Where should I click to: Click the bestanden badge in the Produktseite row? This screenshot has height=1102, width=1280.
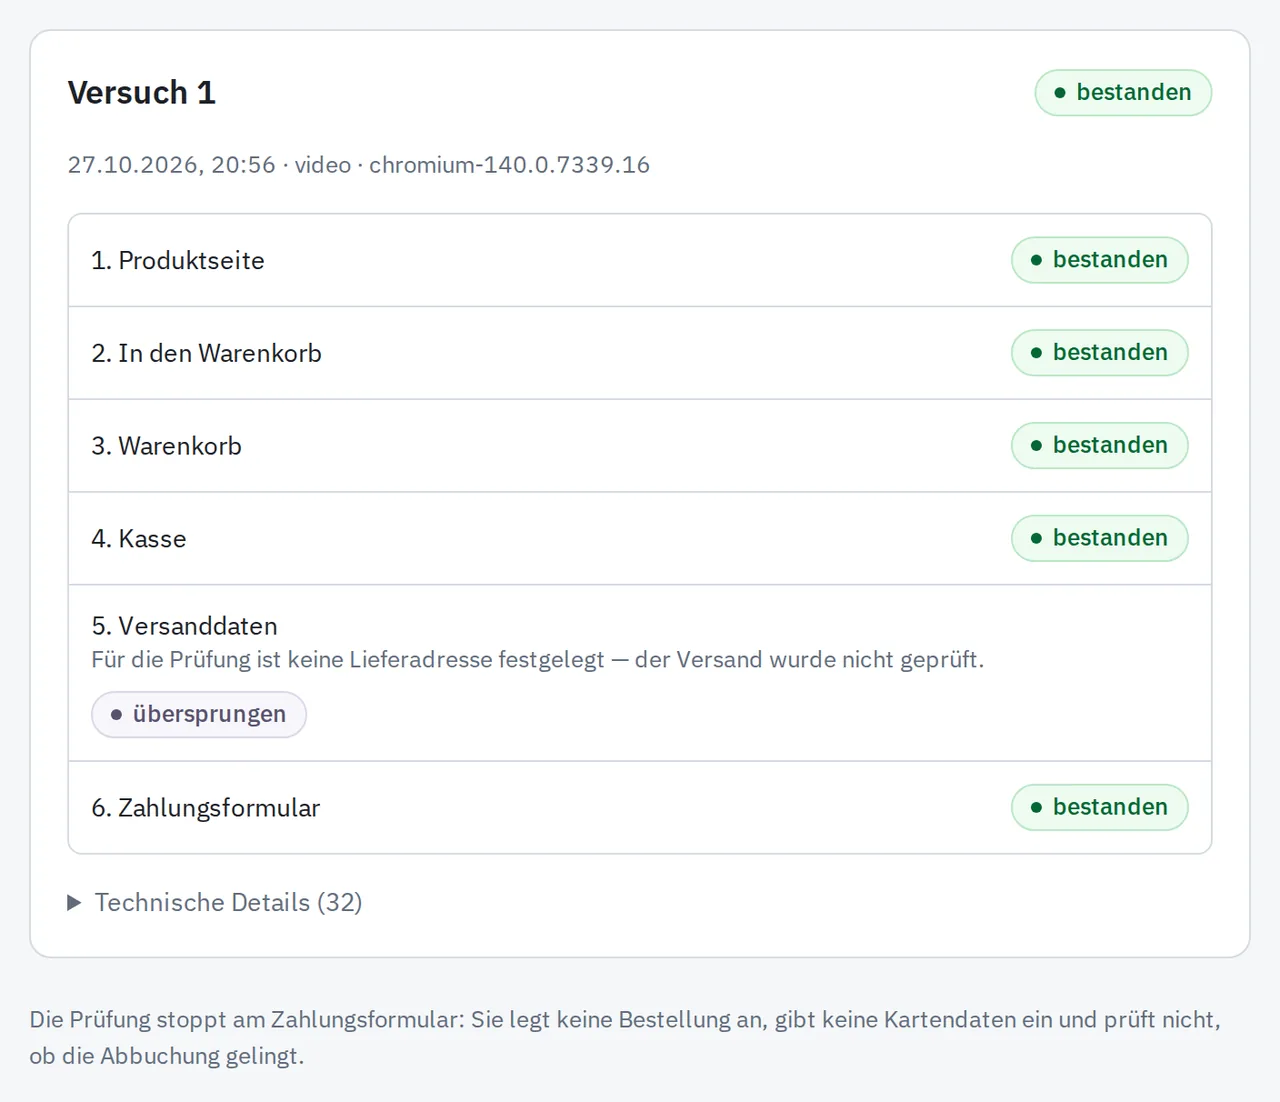point(1099,260)
